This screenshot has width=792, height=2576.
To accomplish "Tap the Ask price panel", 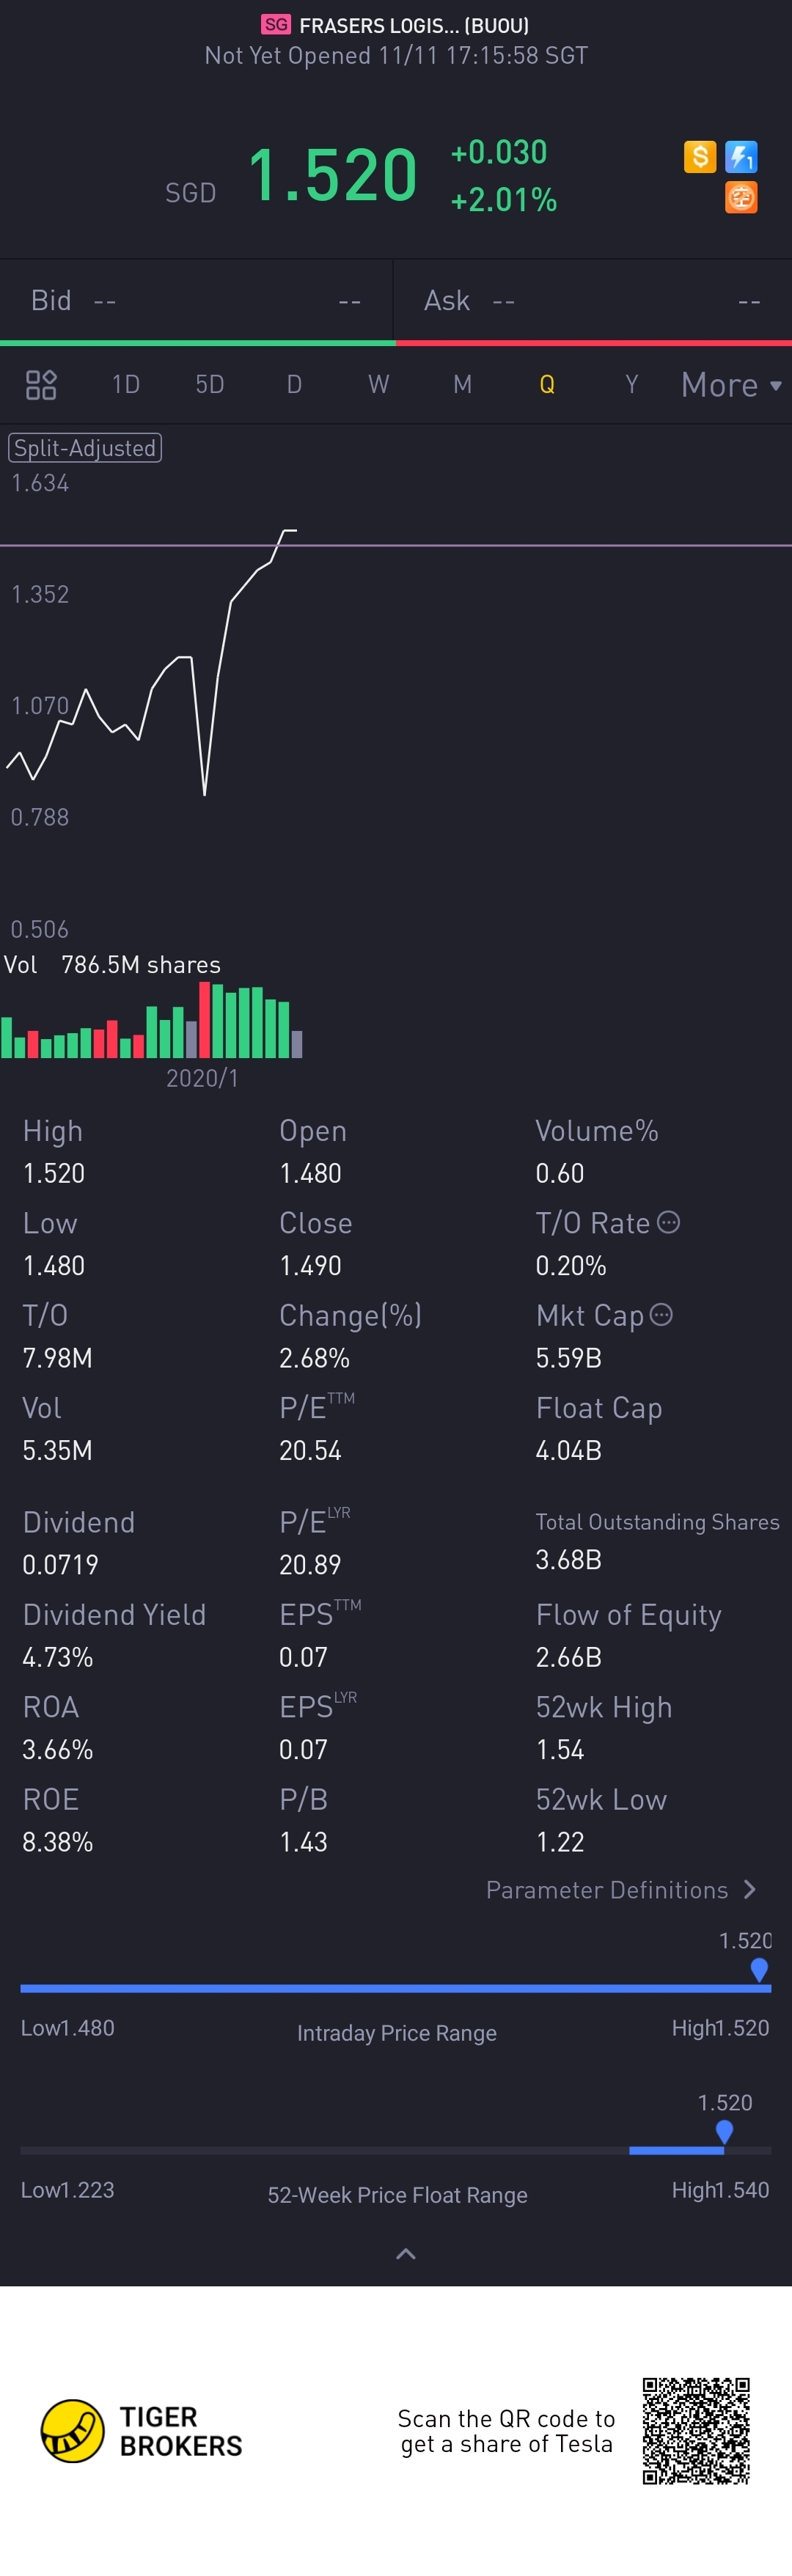I will point(593,300).
